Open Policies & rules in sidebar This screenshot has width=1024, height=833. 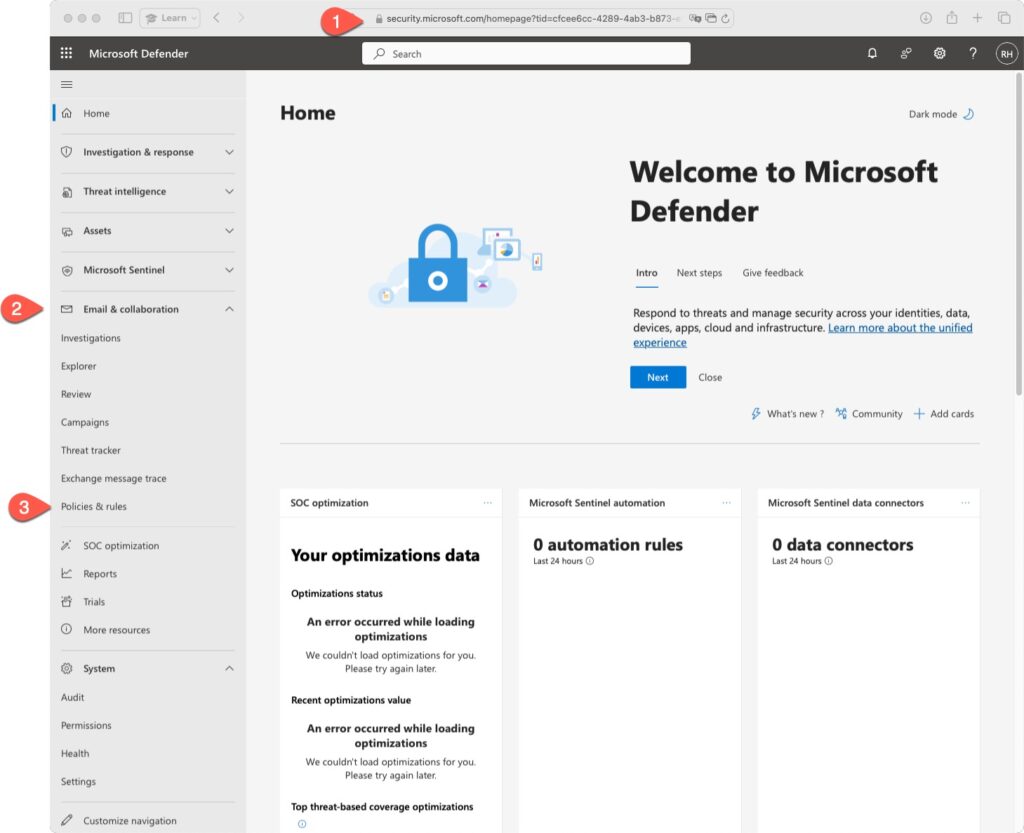coord(94,507)
